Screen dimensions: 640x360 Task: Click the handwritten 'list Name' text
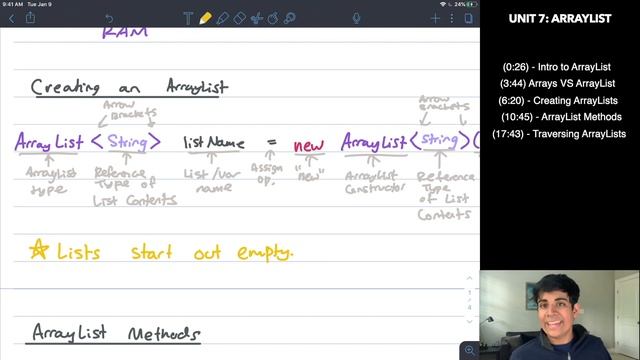213,142
